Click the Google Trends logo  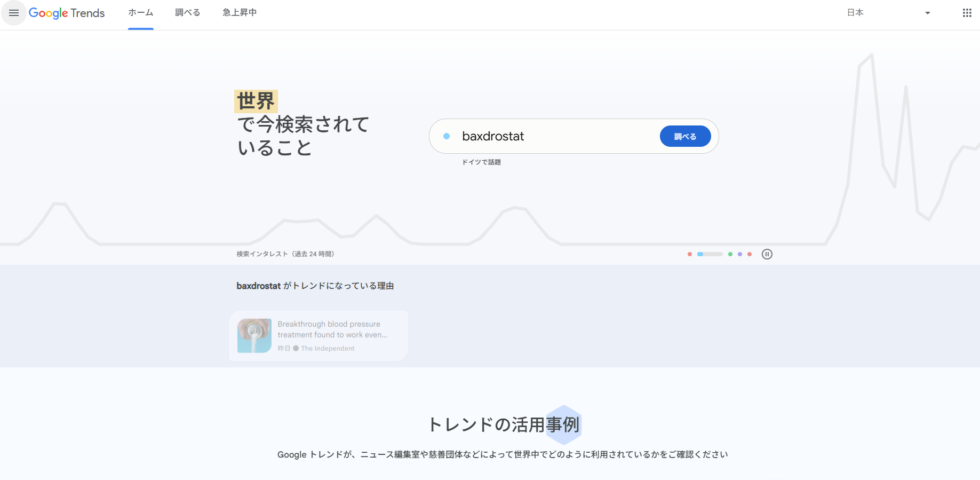(66, 13)
